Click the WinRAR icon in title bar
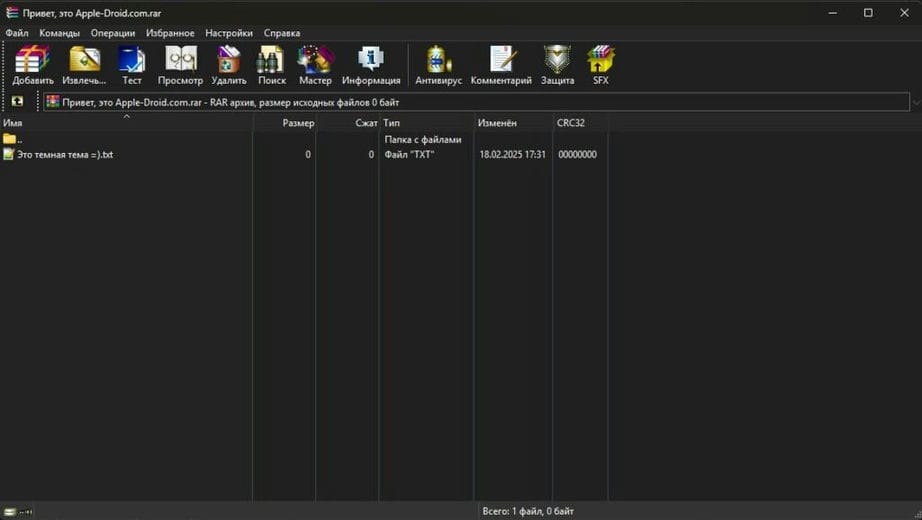Image resolution: width=922 pixels, height=520 pixels. click(x=12, y=12)
